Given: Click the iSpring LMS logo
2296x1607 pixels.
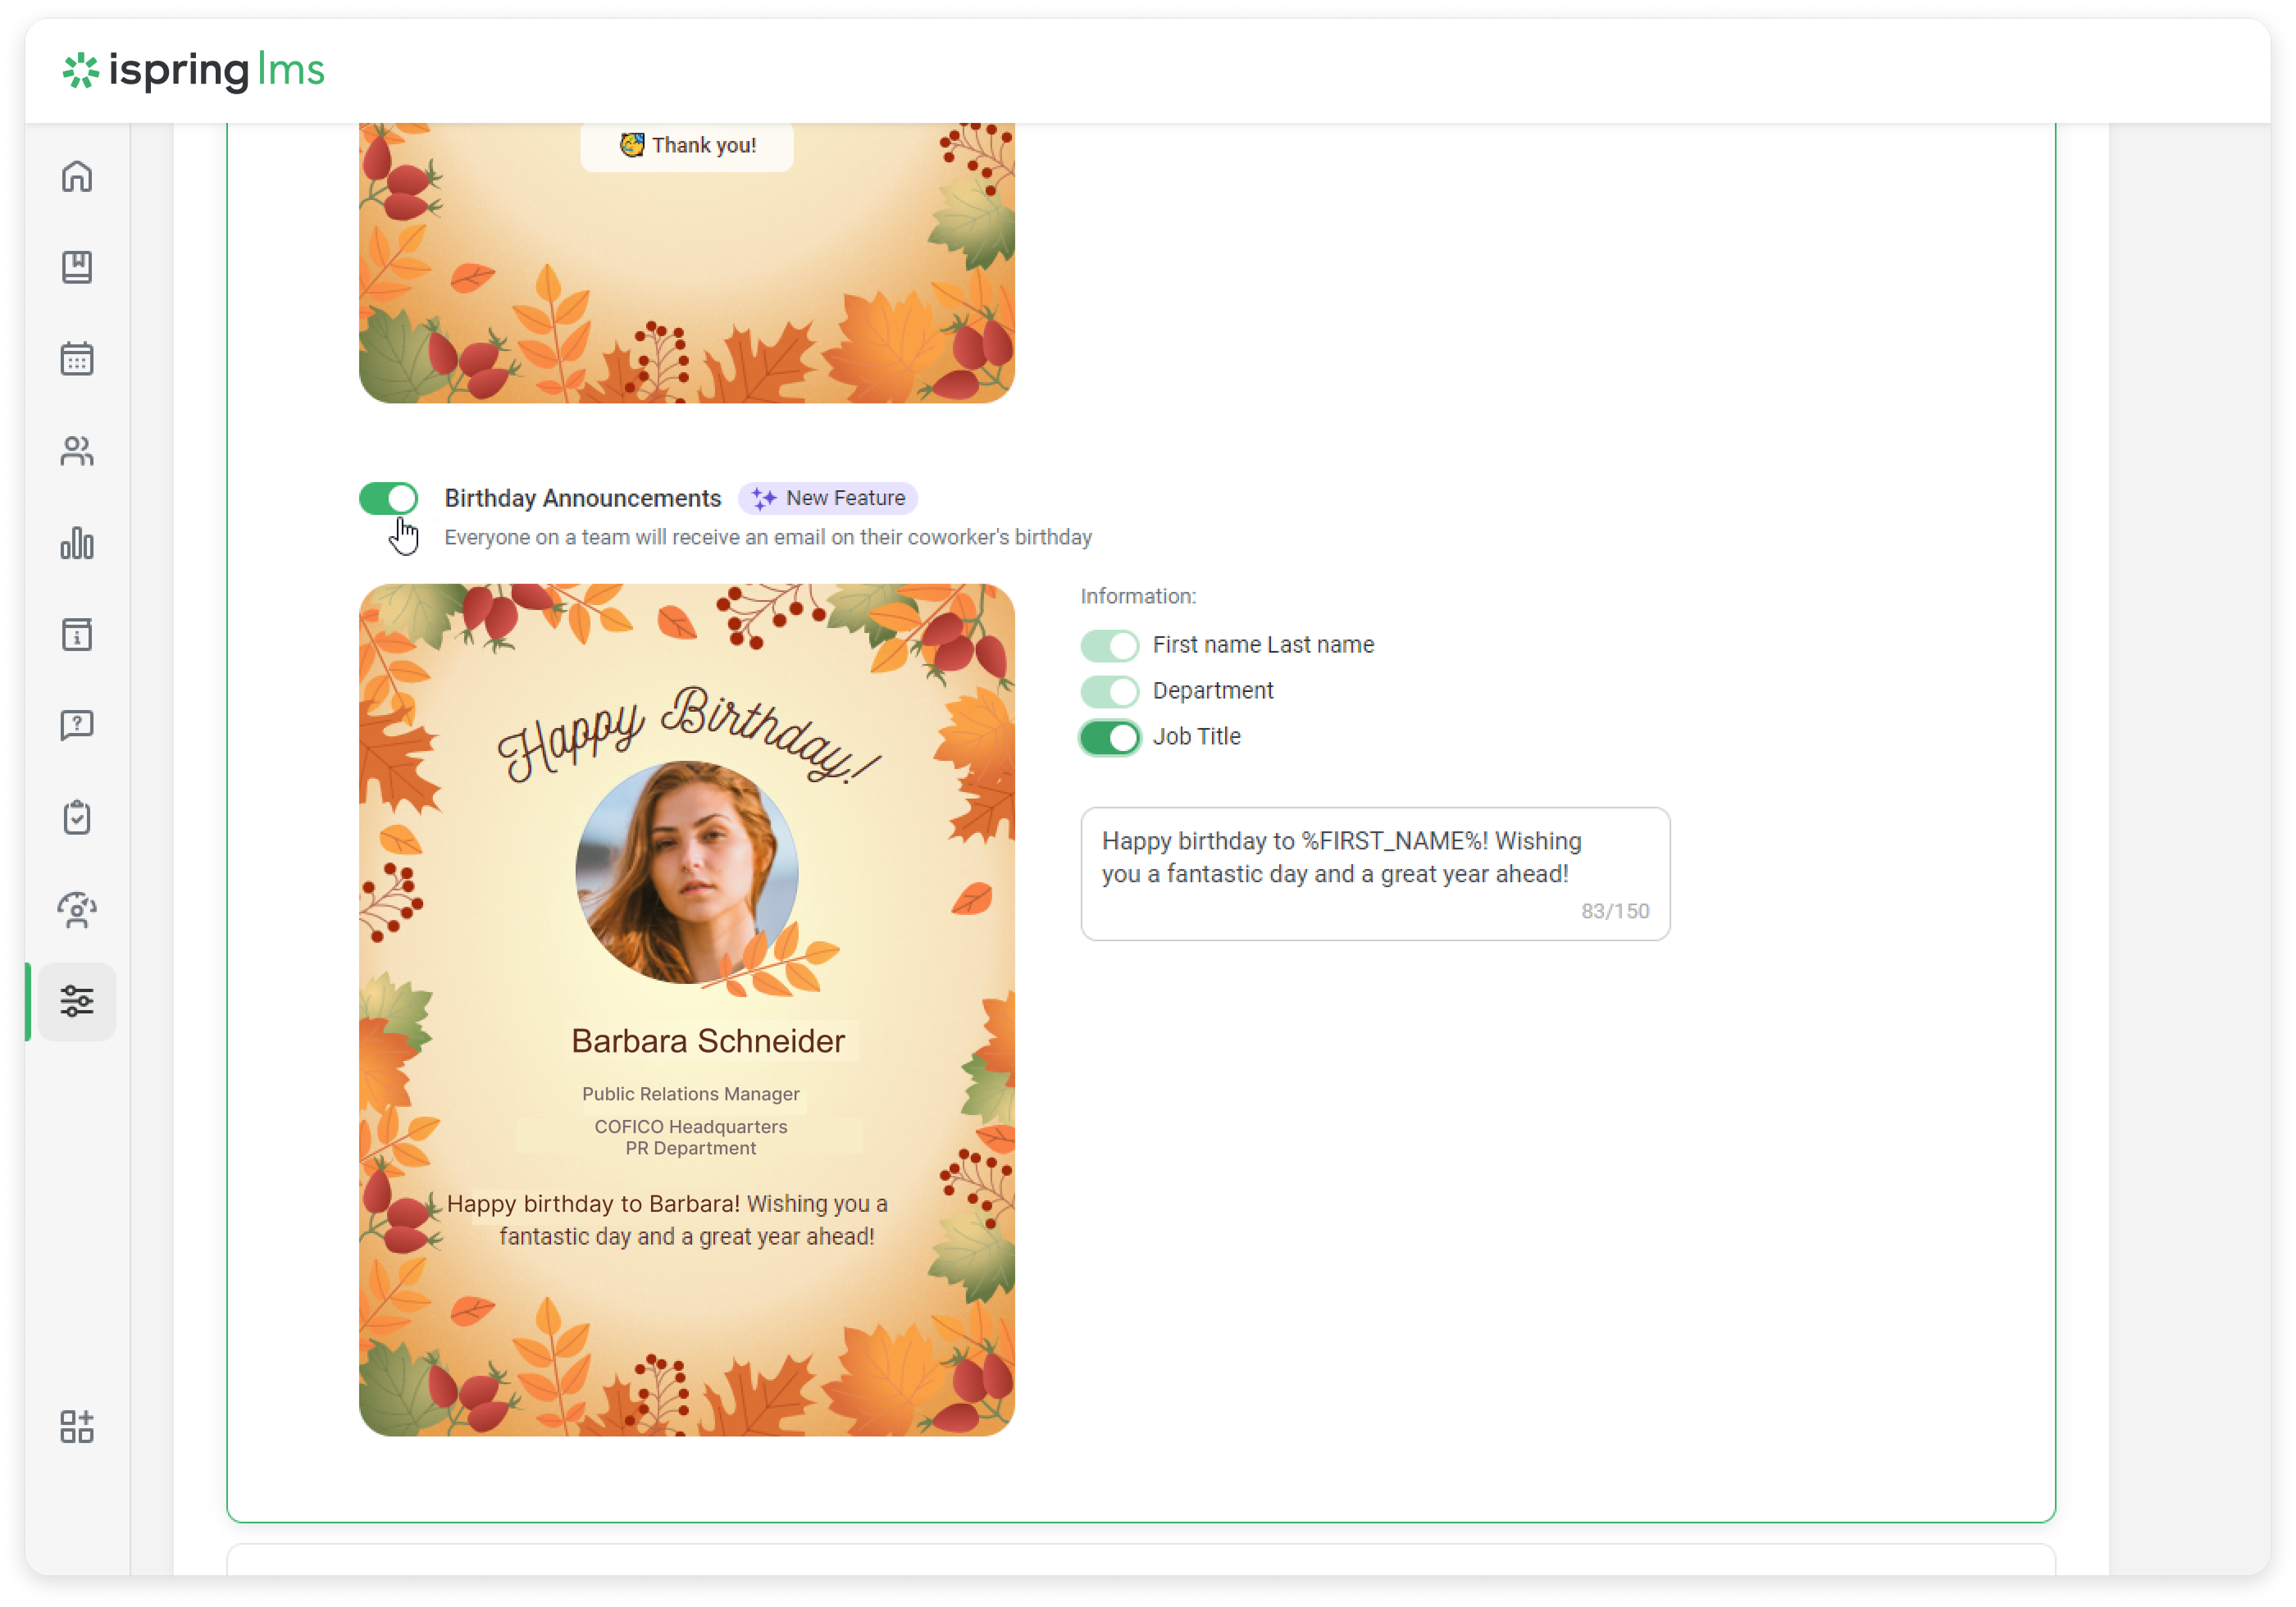Looking at the screenshot, I should 194,70.
